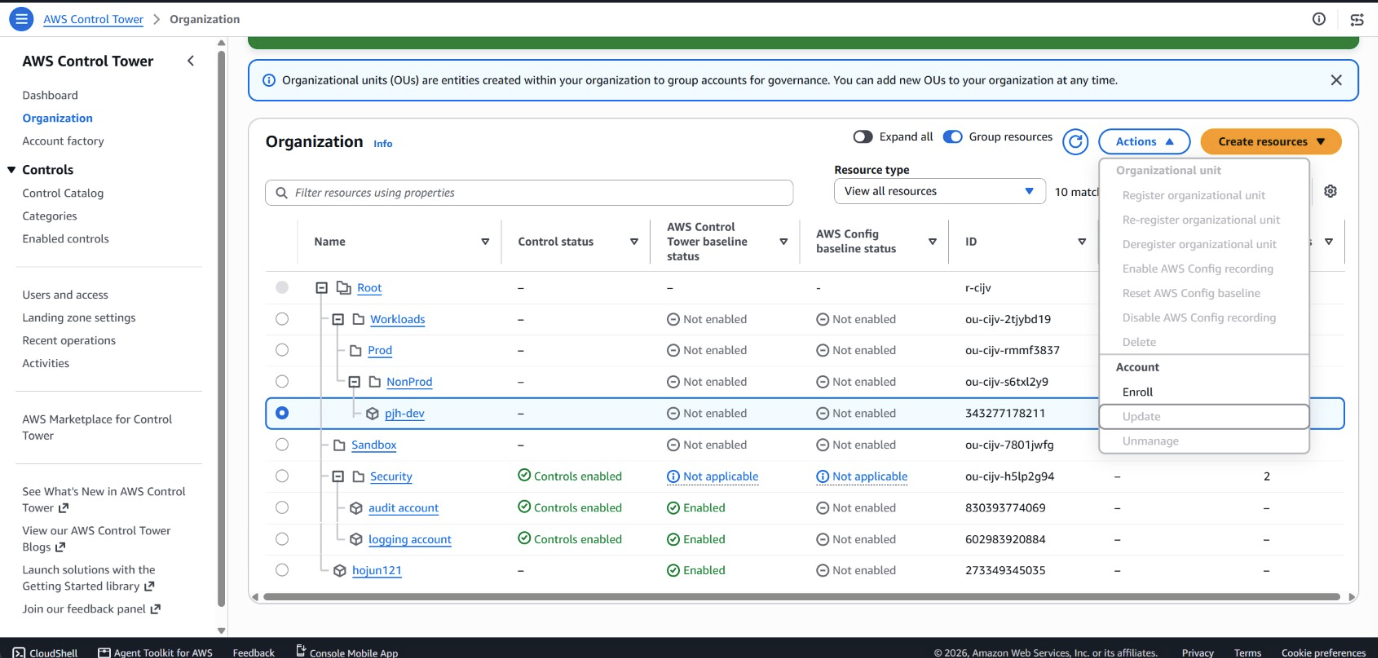Open Dashboard in sidebar
Screen dimensions: 1378x658
pos(50,96)
